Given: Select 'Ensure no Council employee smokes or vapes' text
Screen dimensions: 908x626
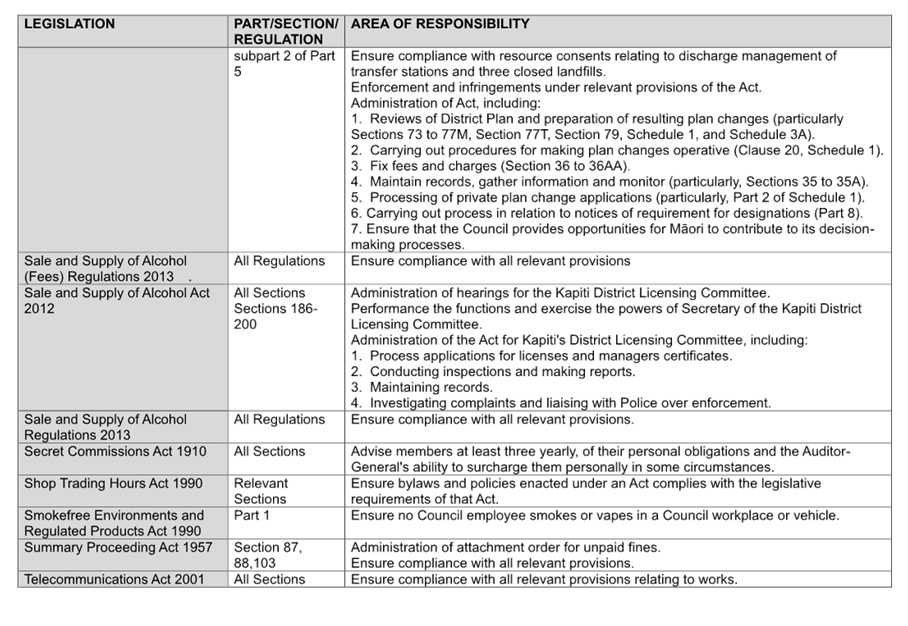Looking at the screenshot, I should click(595, 515).
